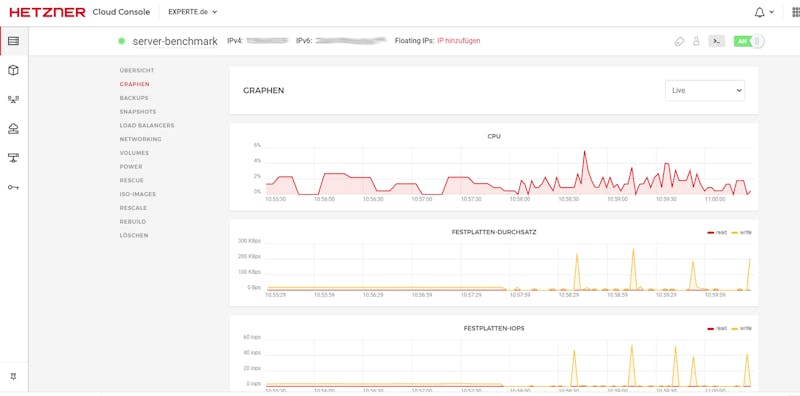
Task: Toggle the write series in Festplatten-Durchsatz legend
Action: [x=741, y=232]
